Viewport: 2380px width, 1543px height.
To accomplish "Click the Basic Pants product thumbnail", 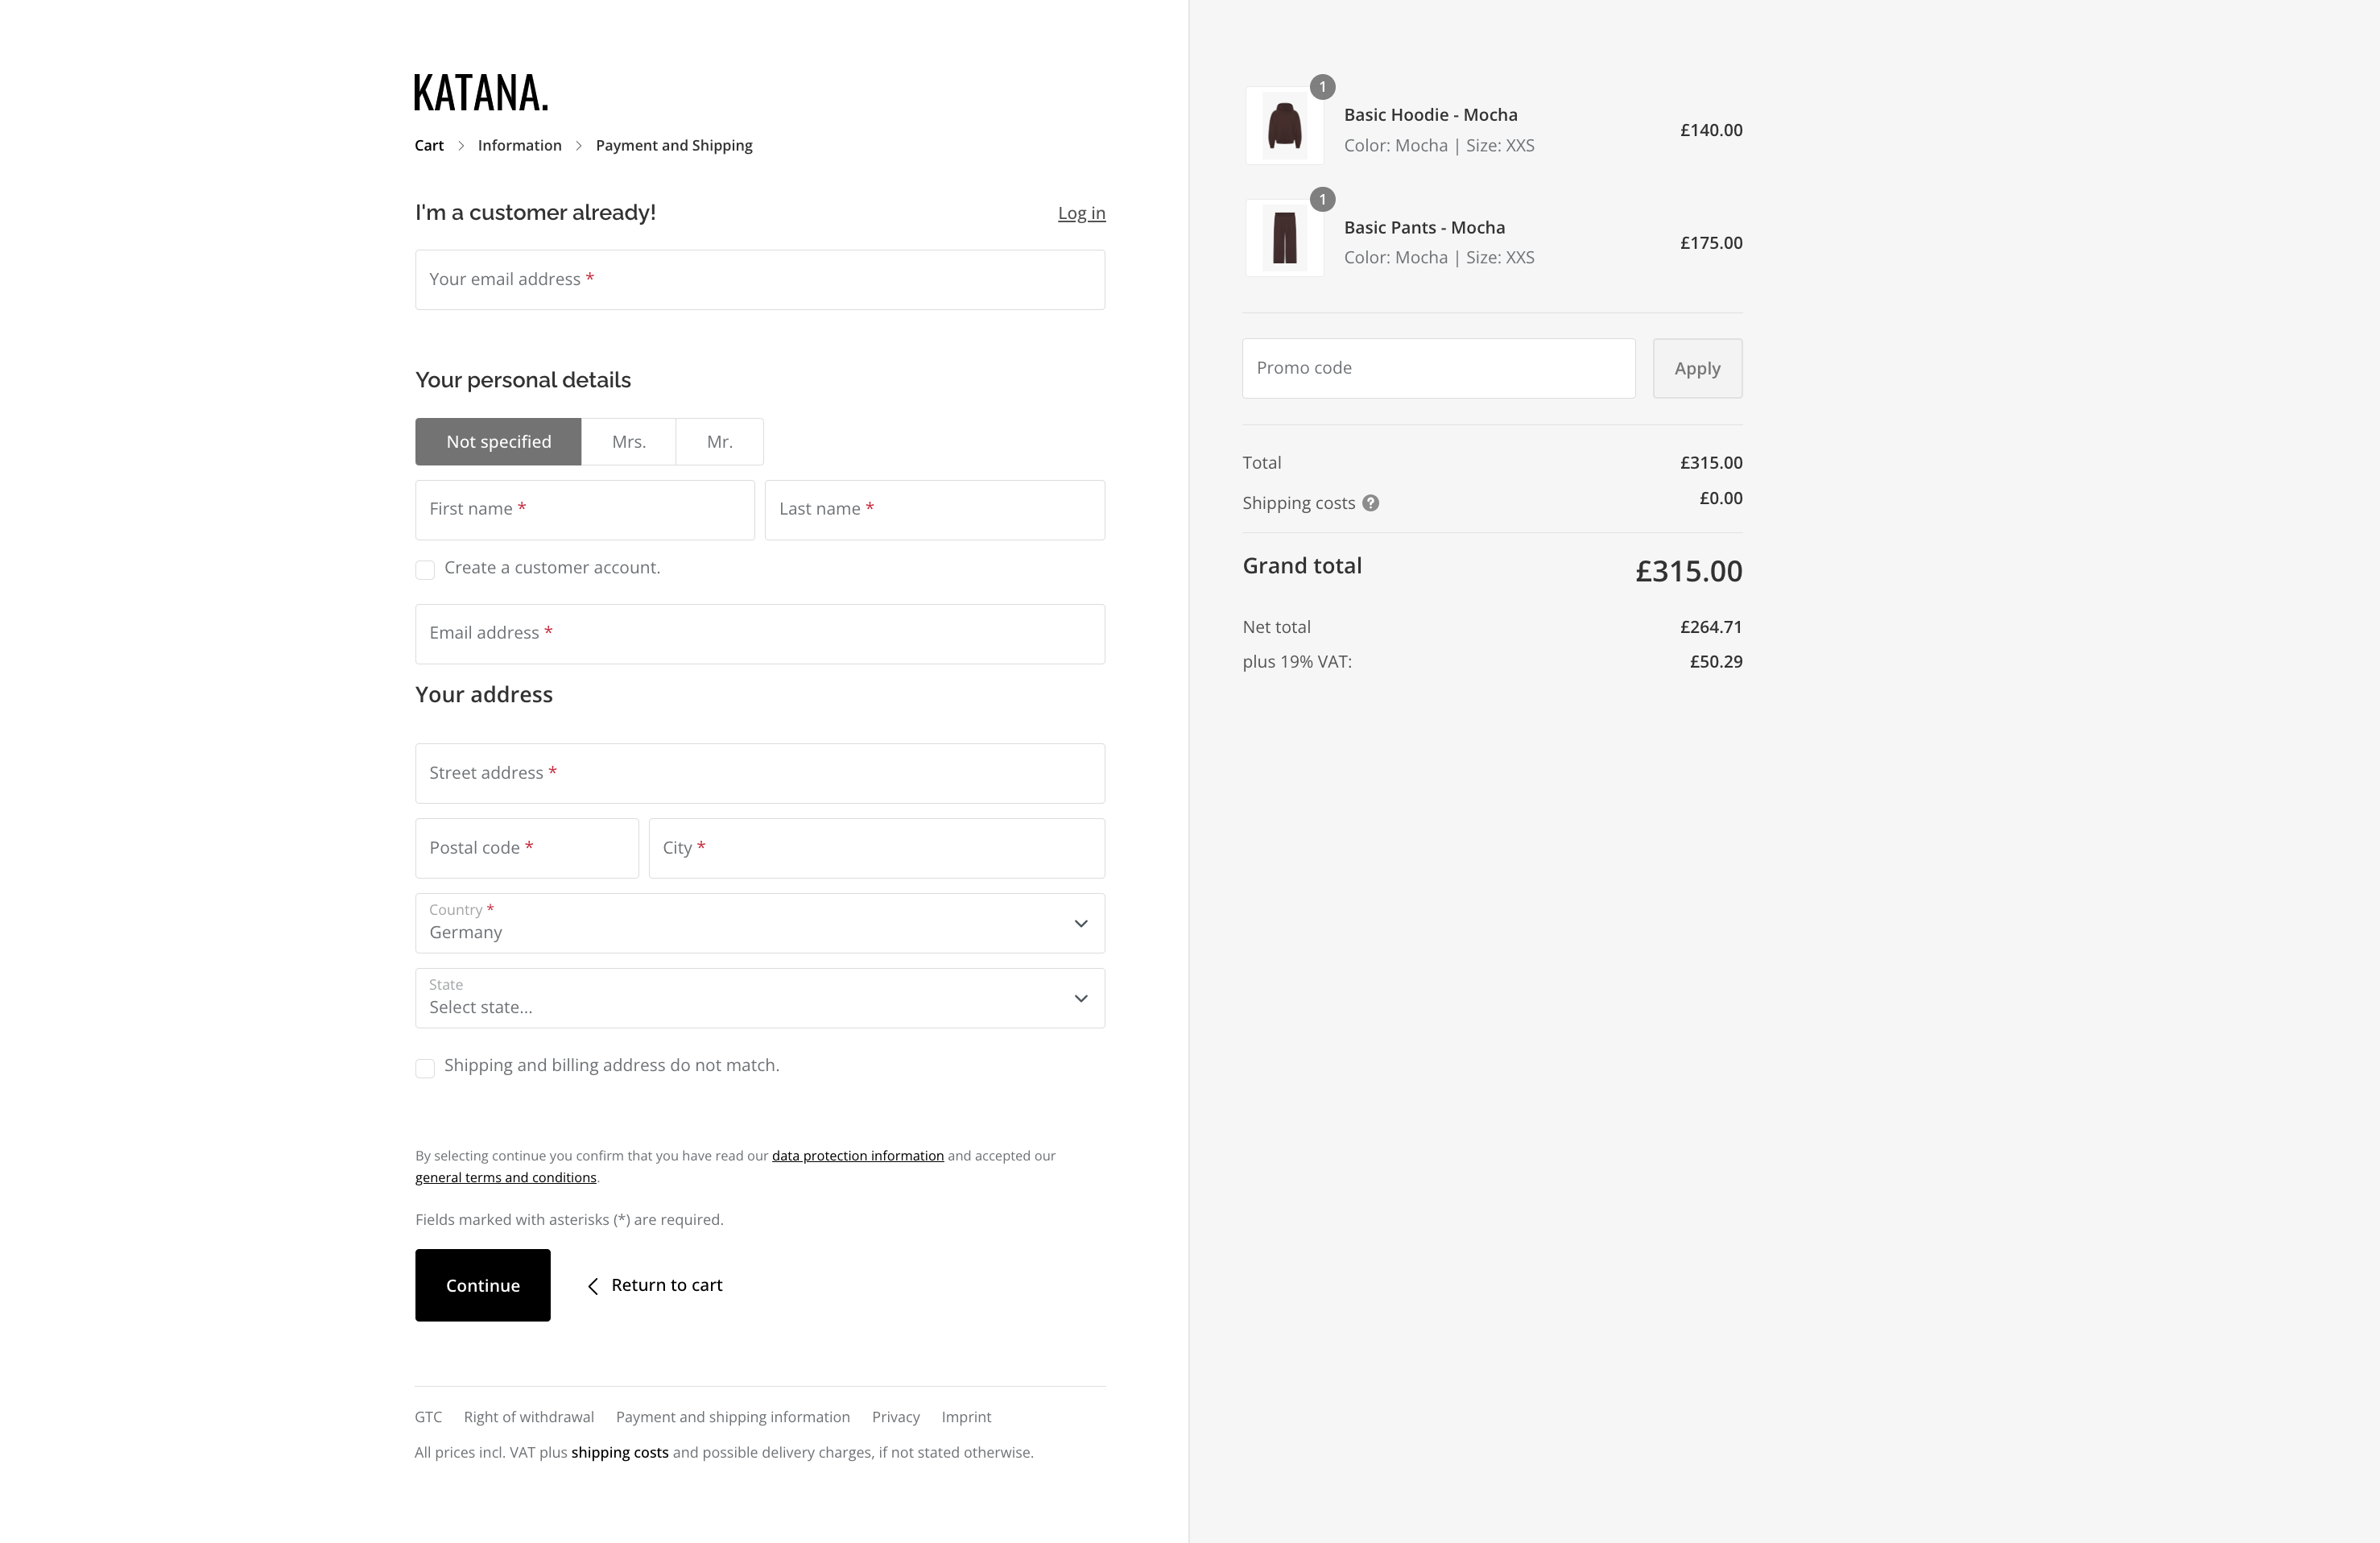I will tap(1284, 238).
